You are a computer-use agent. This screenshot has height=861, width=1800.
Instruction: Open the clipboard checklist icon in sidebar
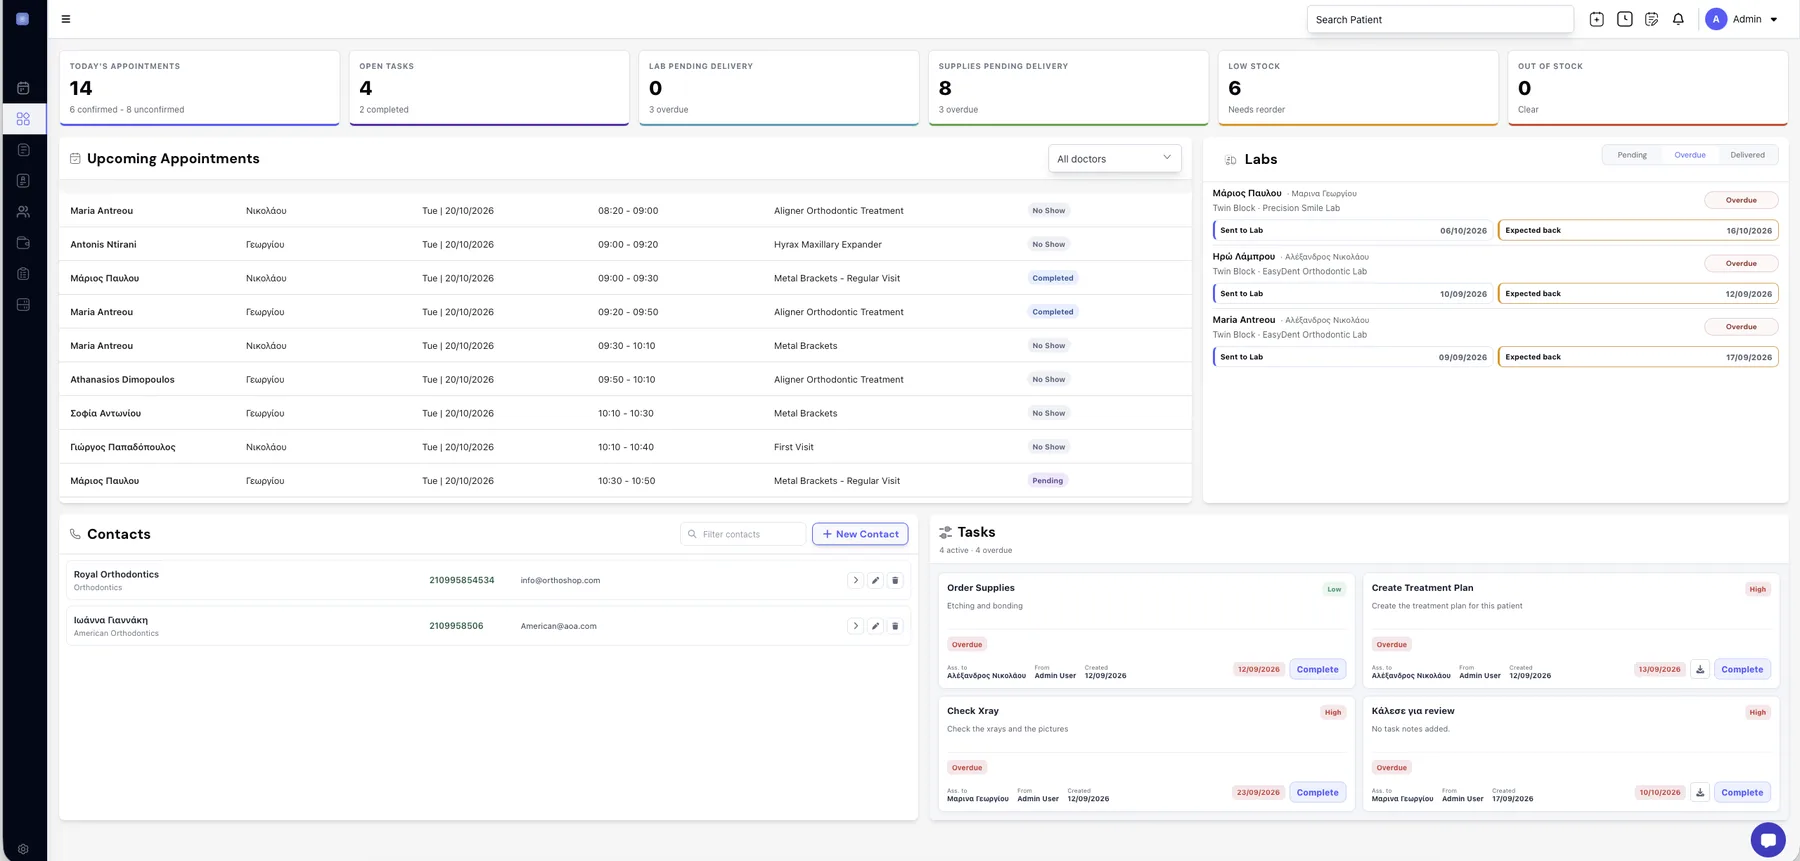coord(23,274)
